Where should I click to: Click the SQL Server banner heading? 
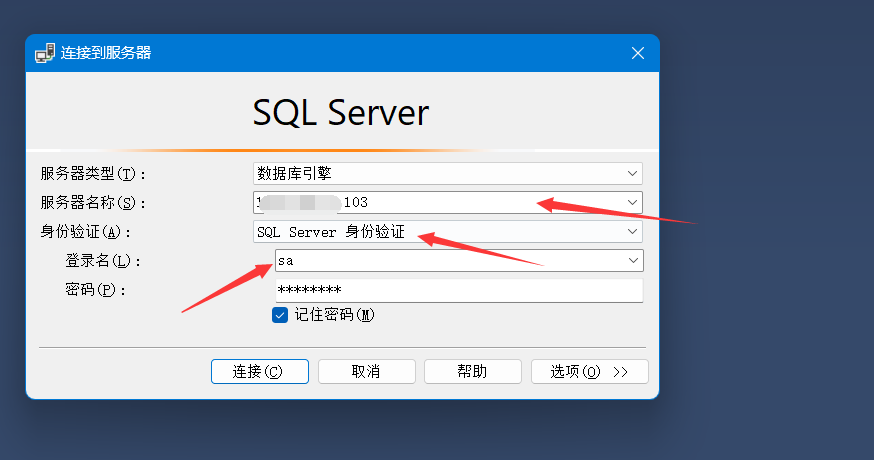(x=340, y=112)
